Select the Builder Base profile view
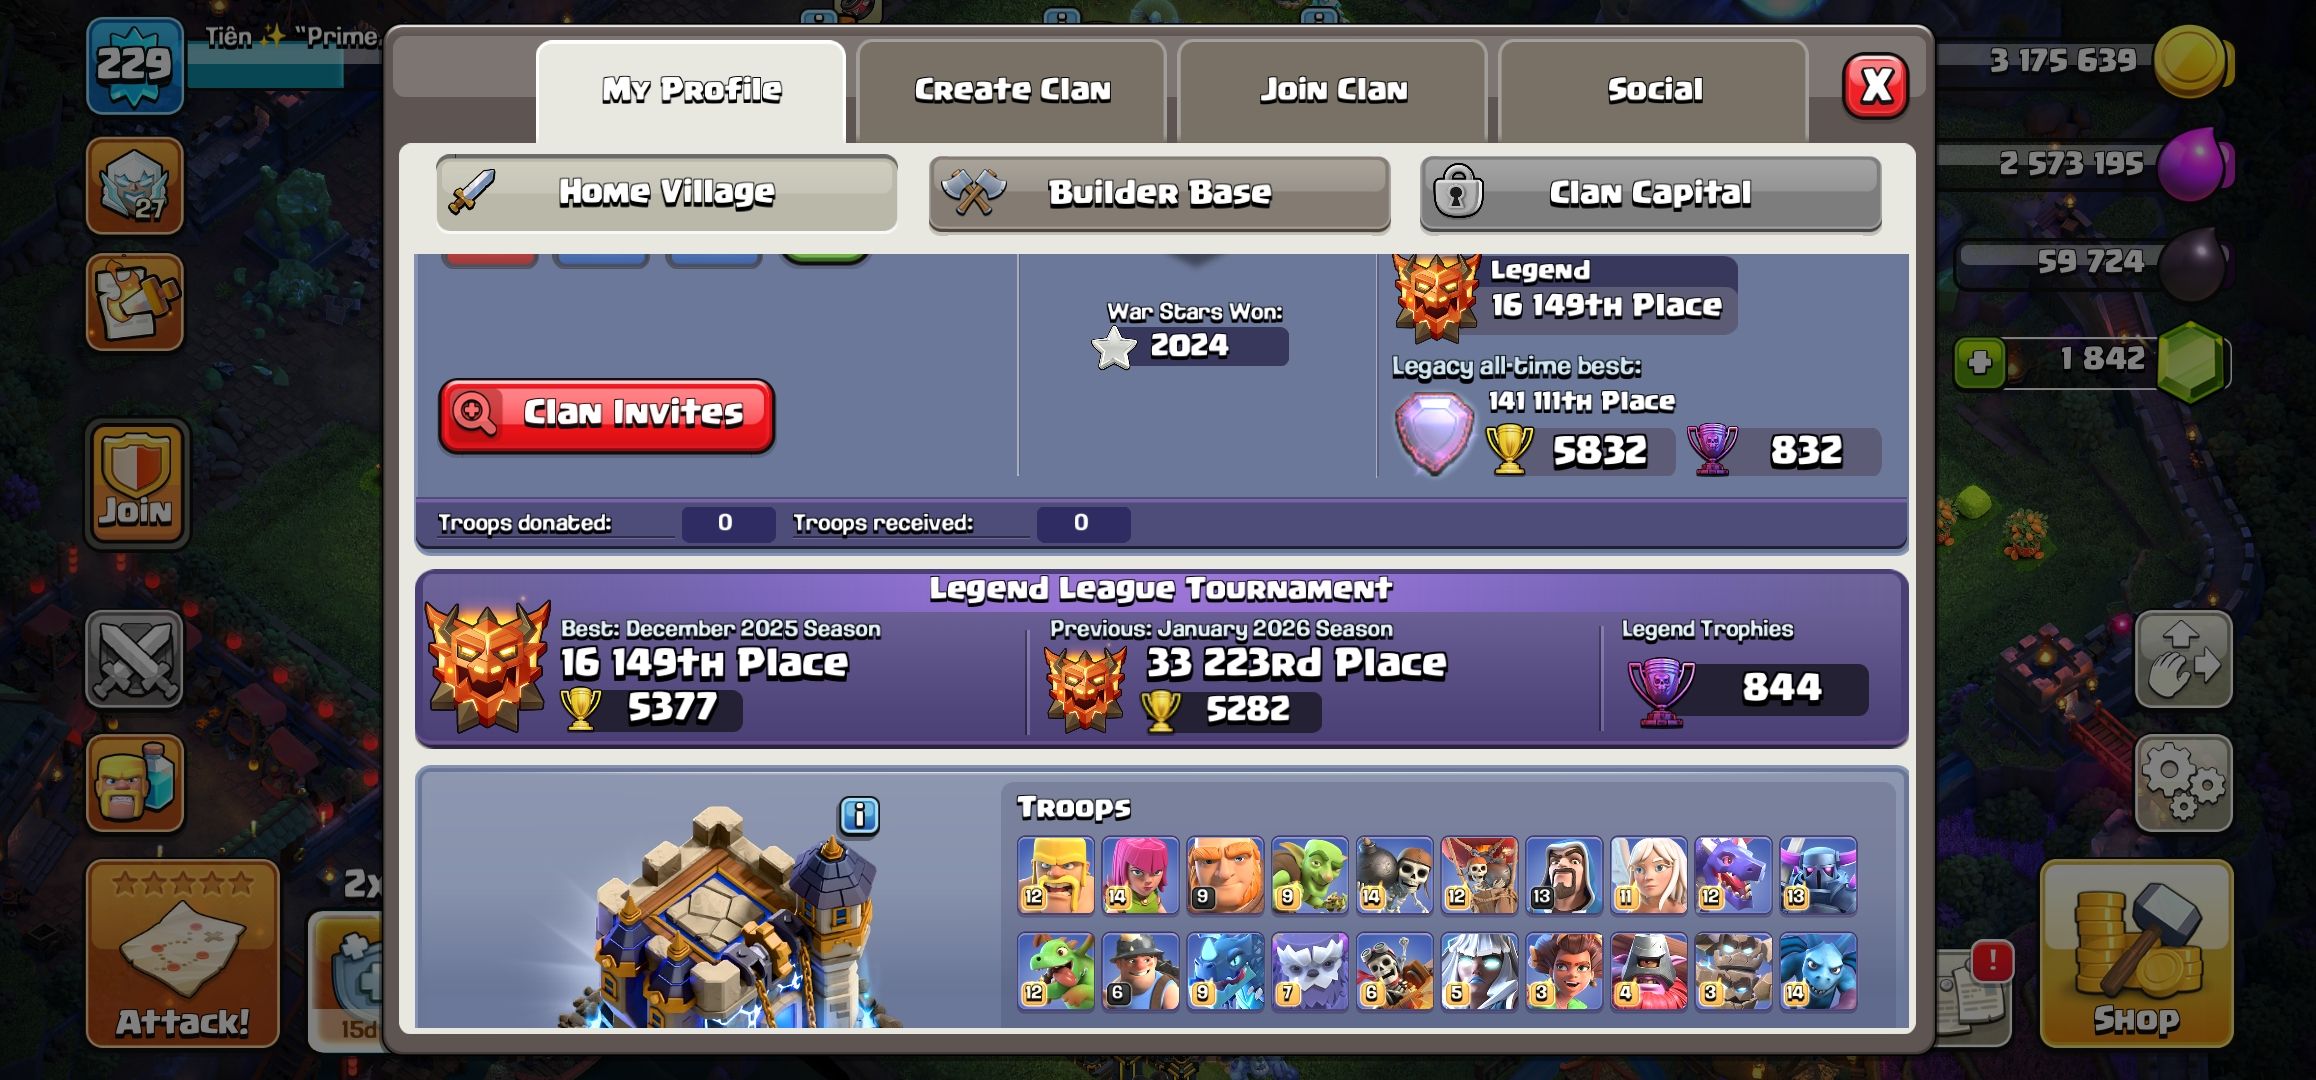 [1159, 193]
